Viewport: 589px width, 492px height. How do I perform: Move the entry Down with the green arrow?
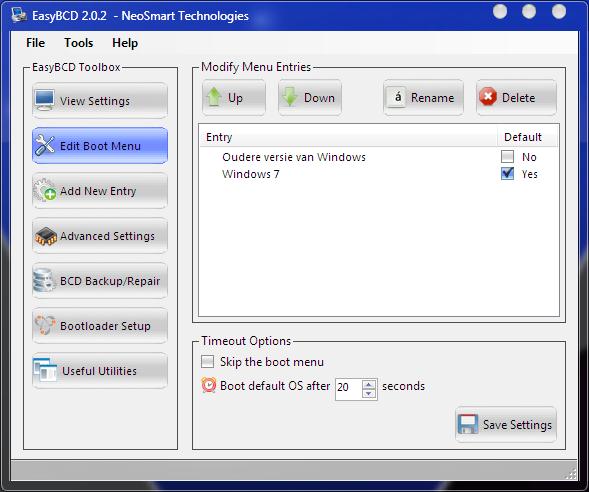[x=310, y=98]
